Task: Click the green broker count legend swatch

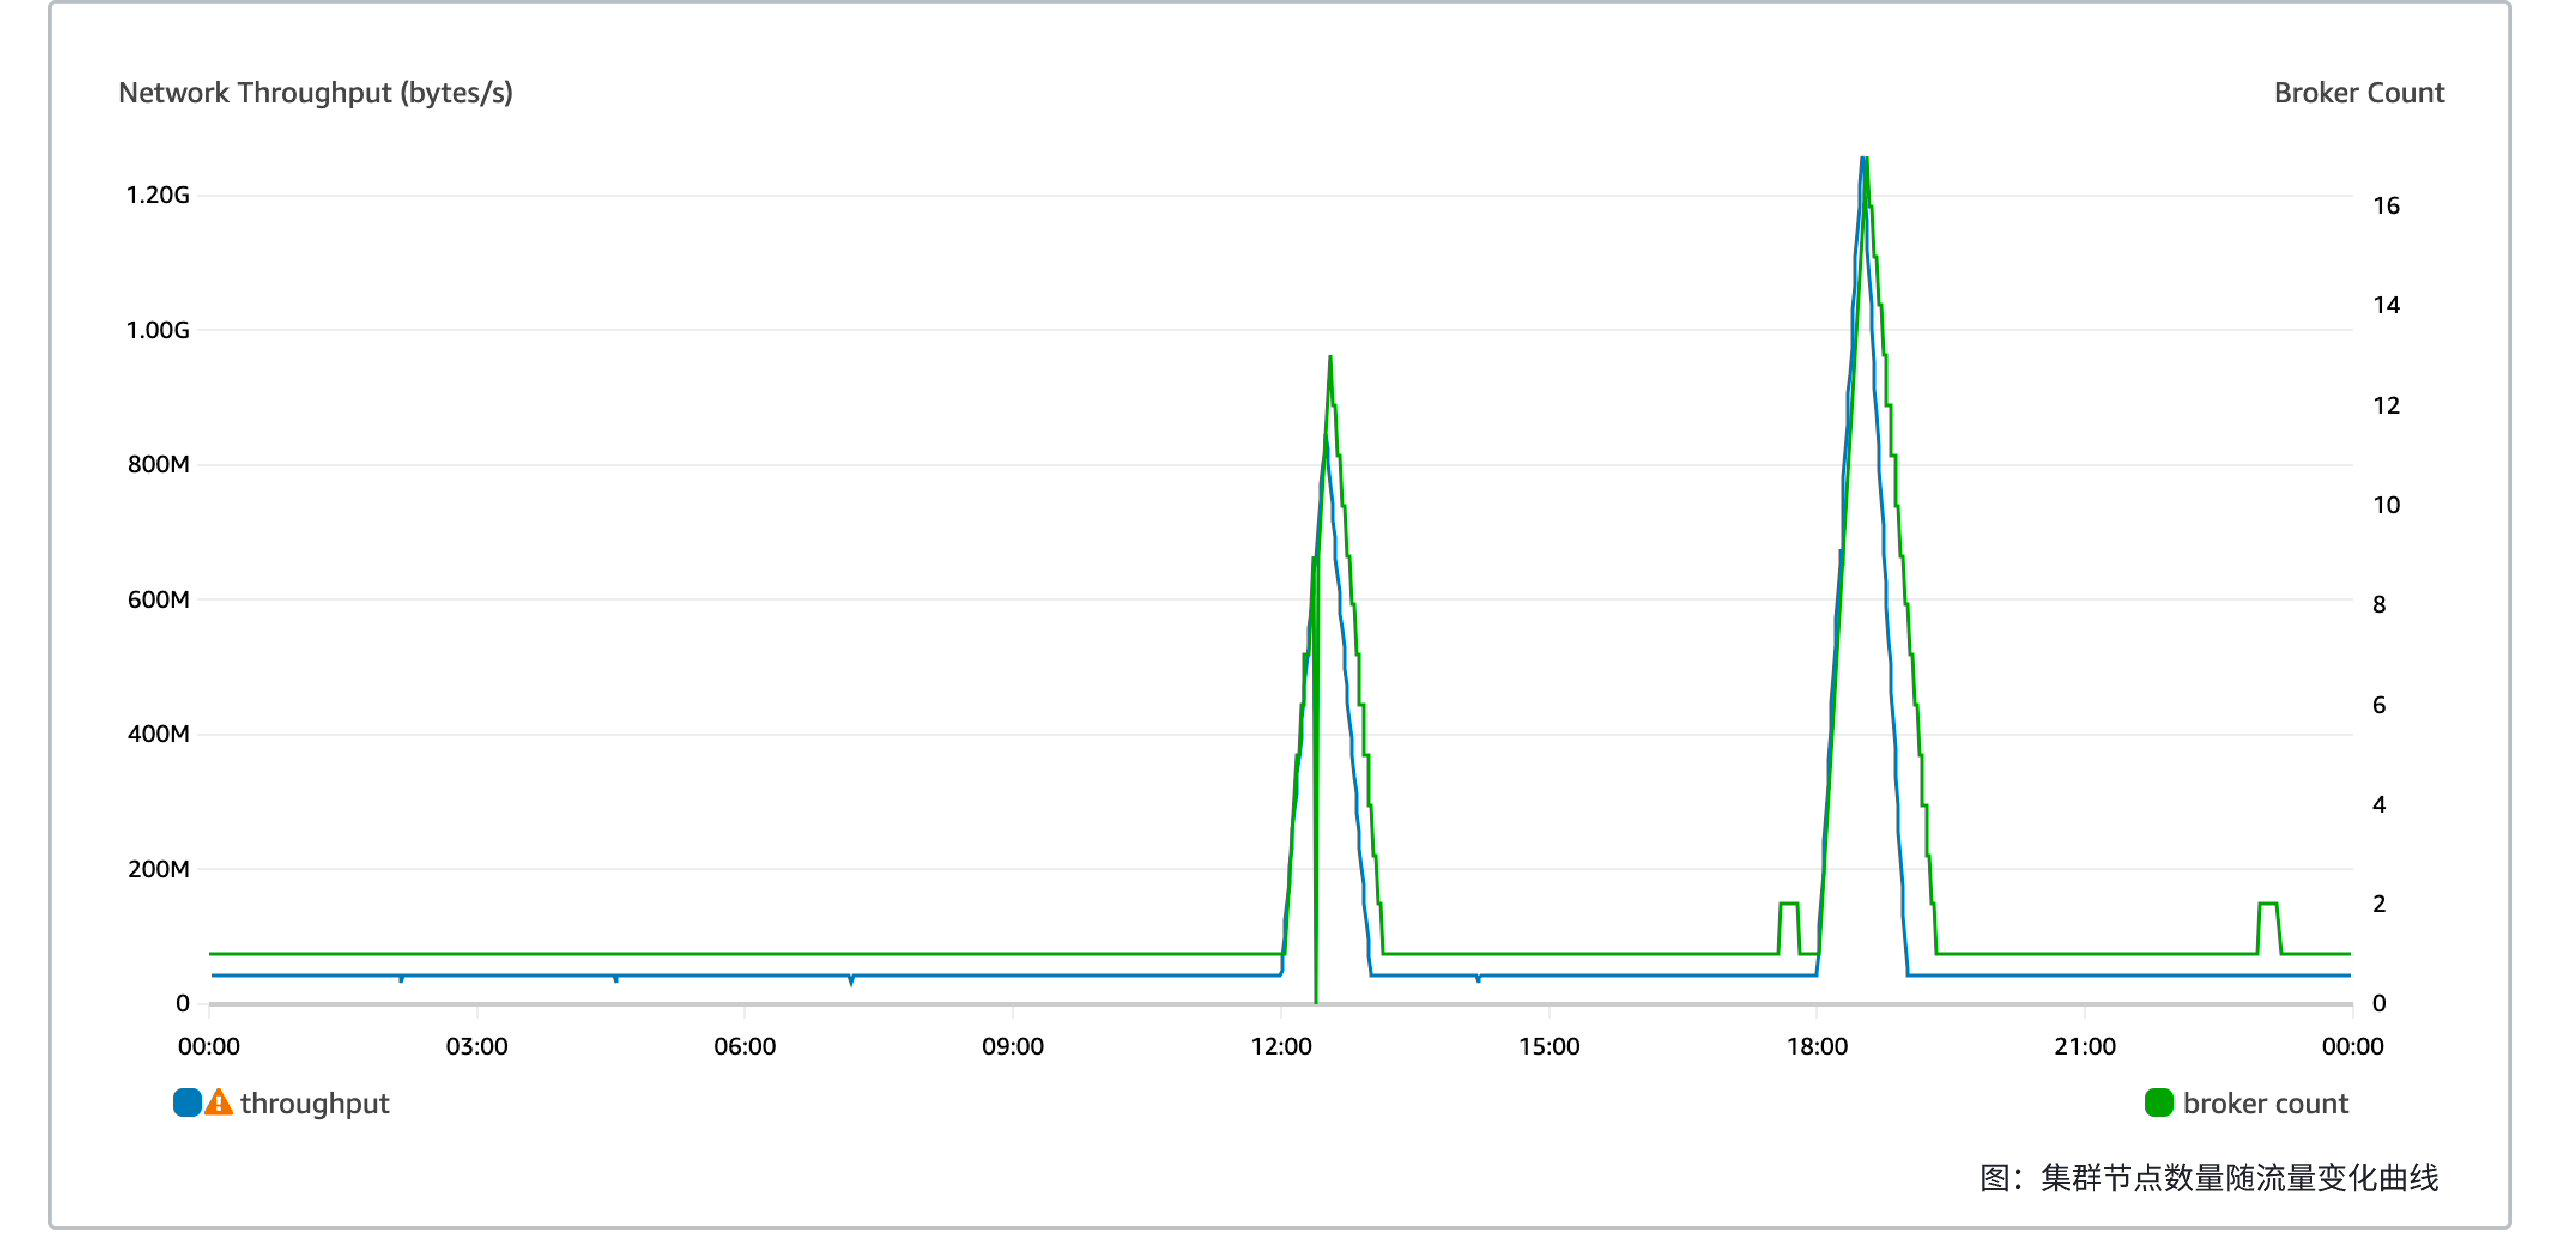Action: coord(2159,1102)
